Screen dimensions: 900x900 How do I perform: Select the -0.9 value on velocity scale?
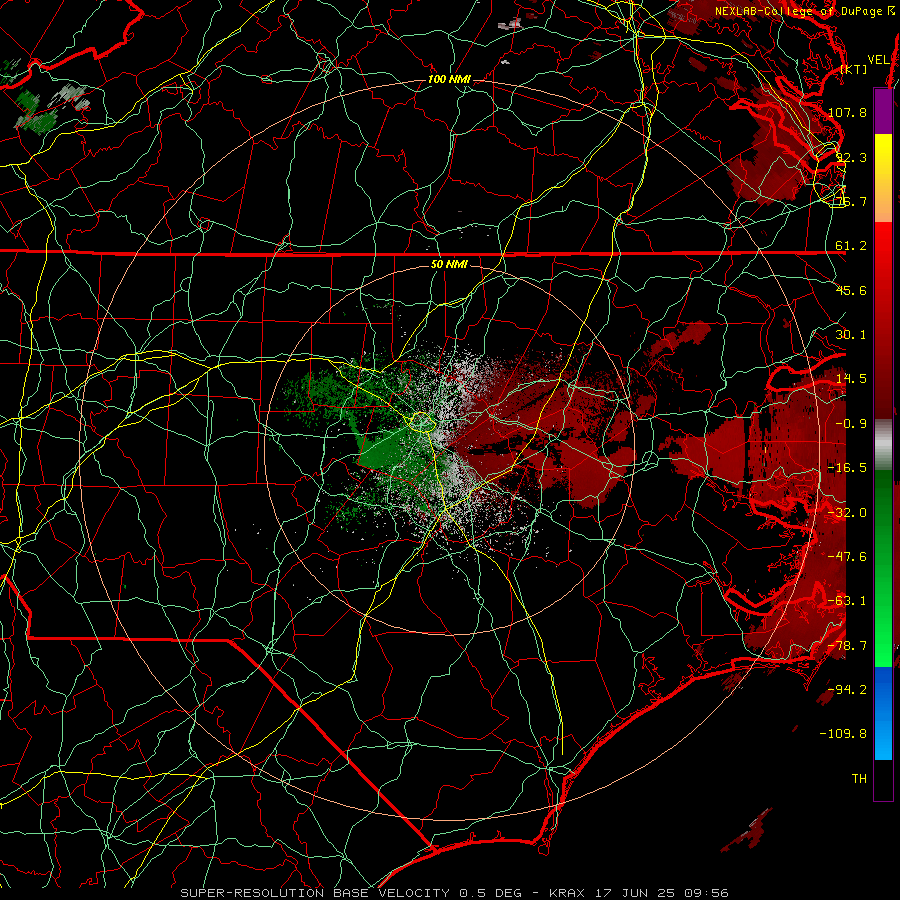pyautogui.click(x=851, y=424)
